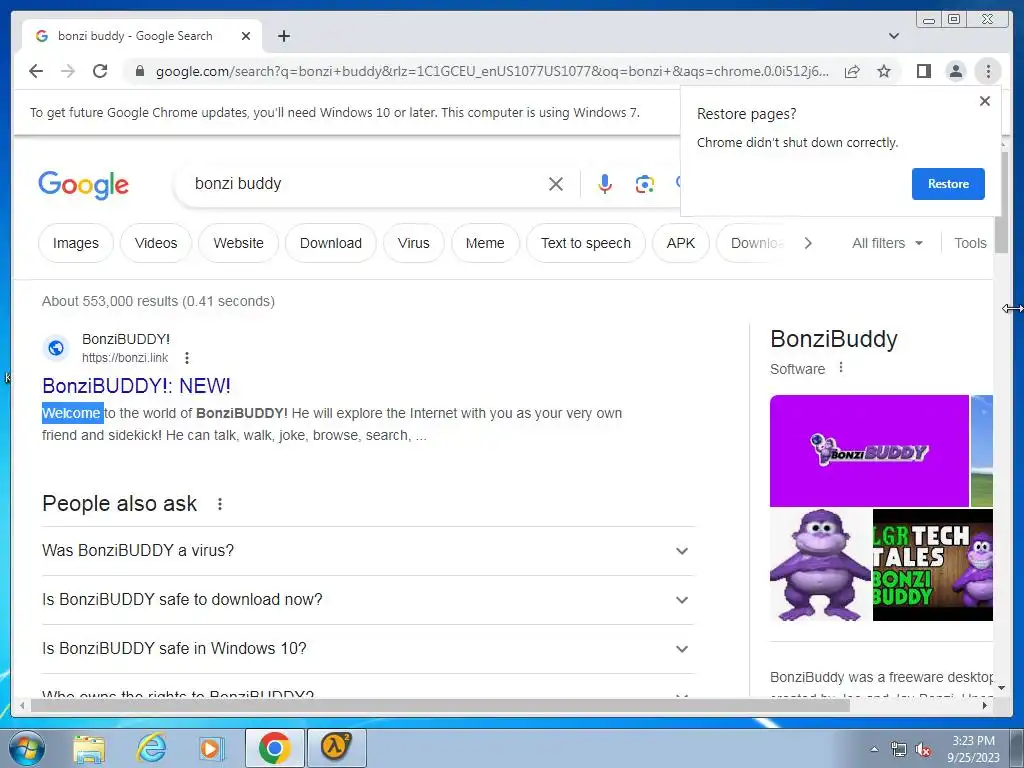1024x768 pixels.
Task: Click the network status tray icon
Action: click(x=898, y=749)
